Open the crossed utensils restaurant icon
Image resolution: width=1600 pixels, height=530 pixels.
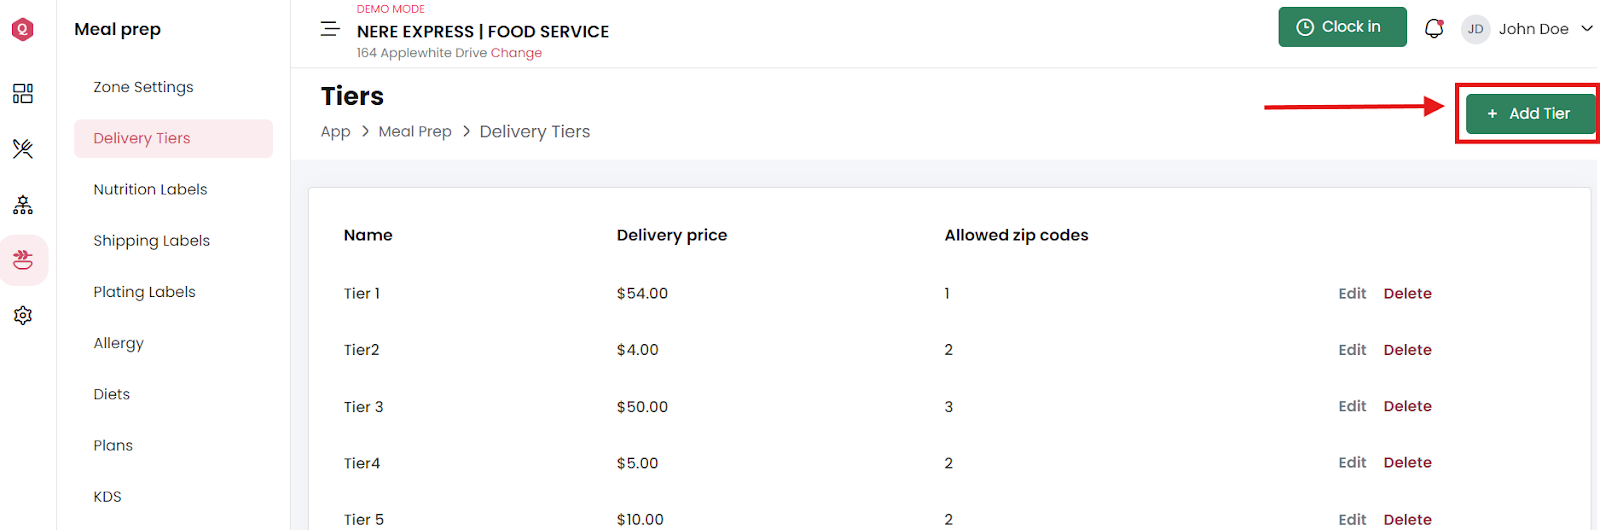pos(22,149)
